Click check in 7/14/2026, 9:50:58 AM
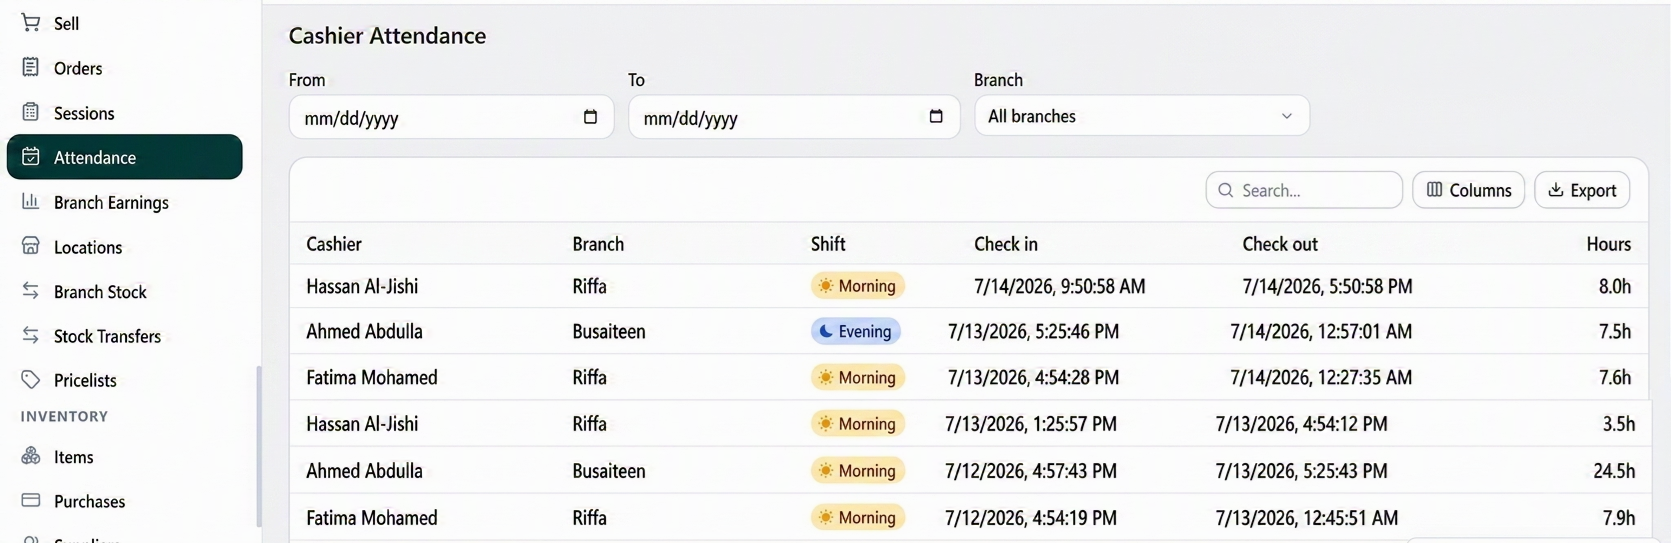This screenshot has width=1671, height=543. click(1060, 286)
